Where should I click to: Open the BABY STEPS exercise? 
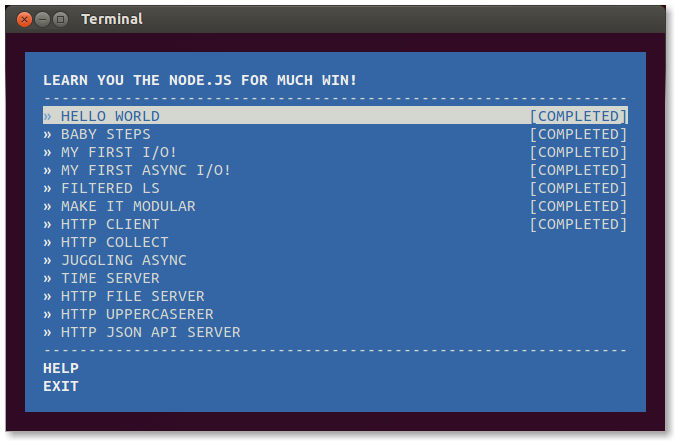[335, 134]
